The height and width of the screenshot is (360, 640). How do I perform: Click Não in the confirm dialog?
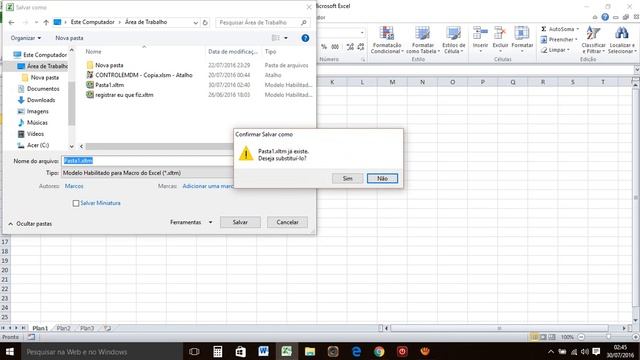(382, 178)
